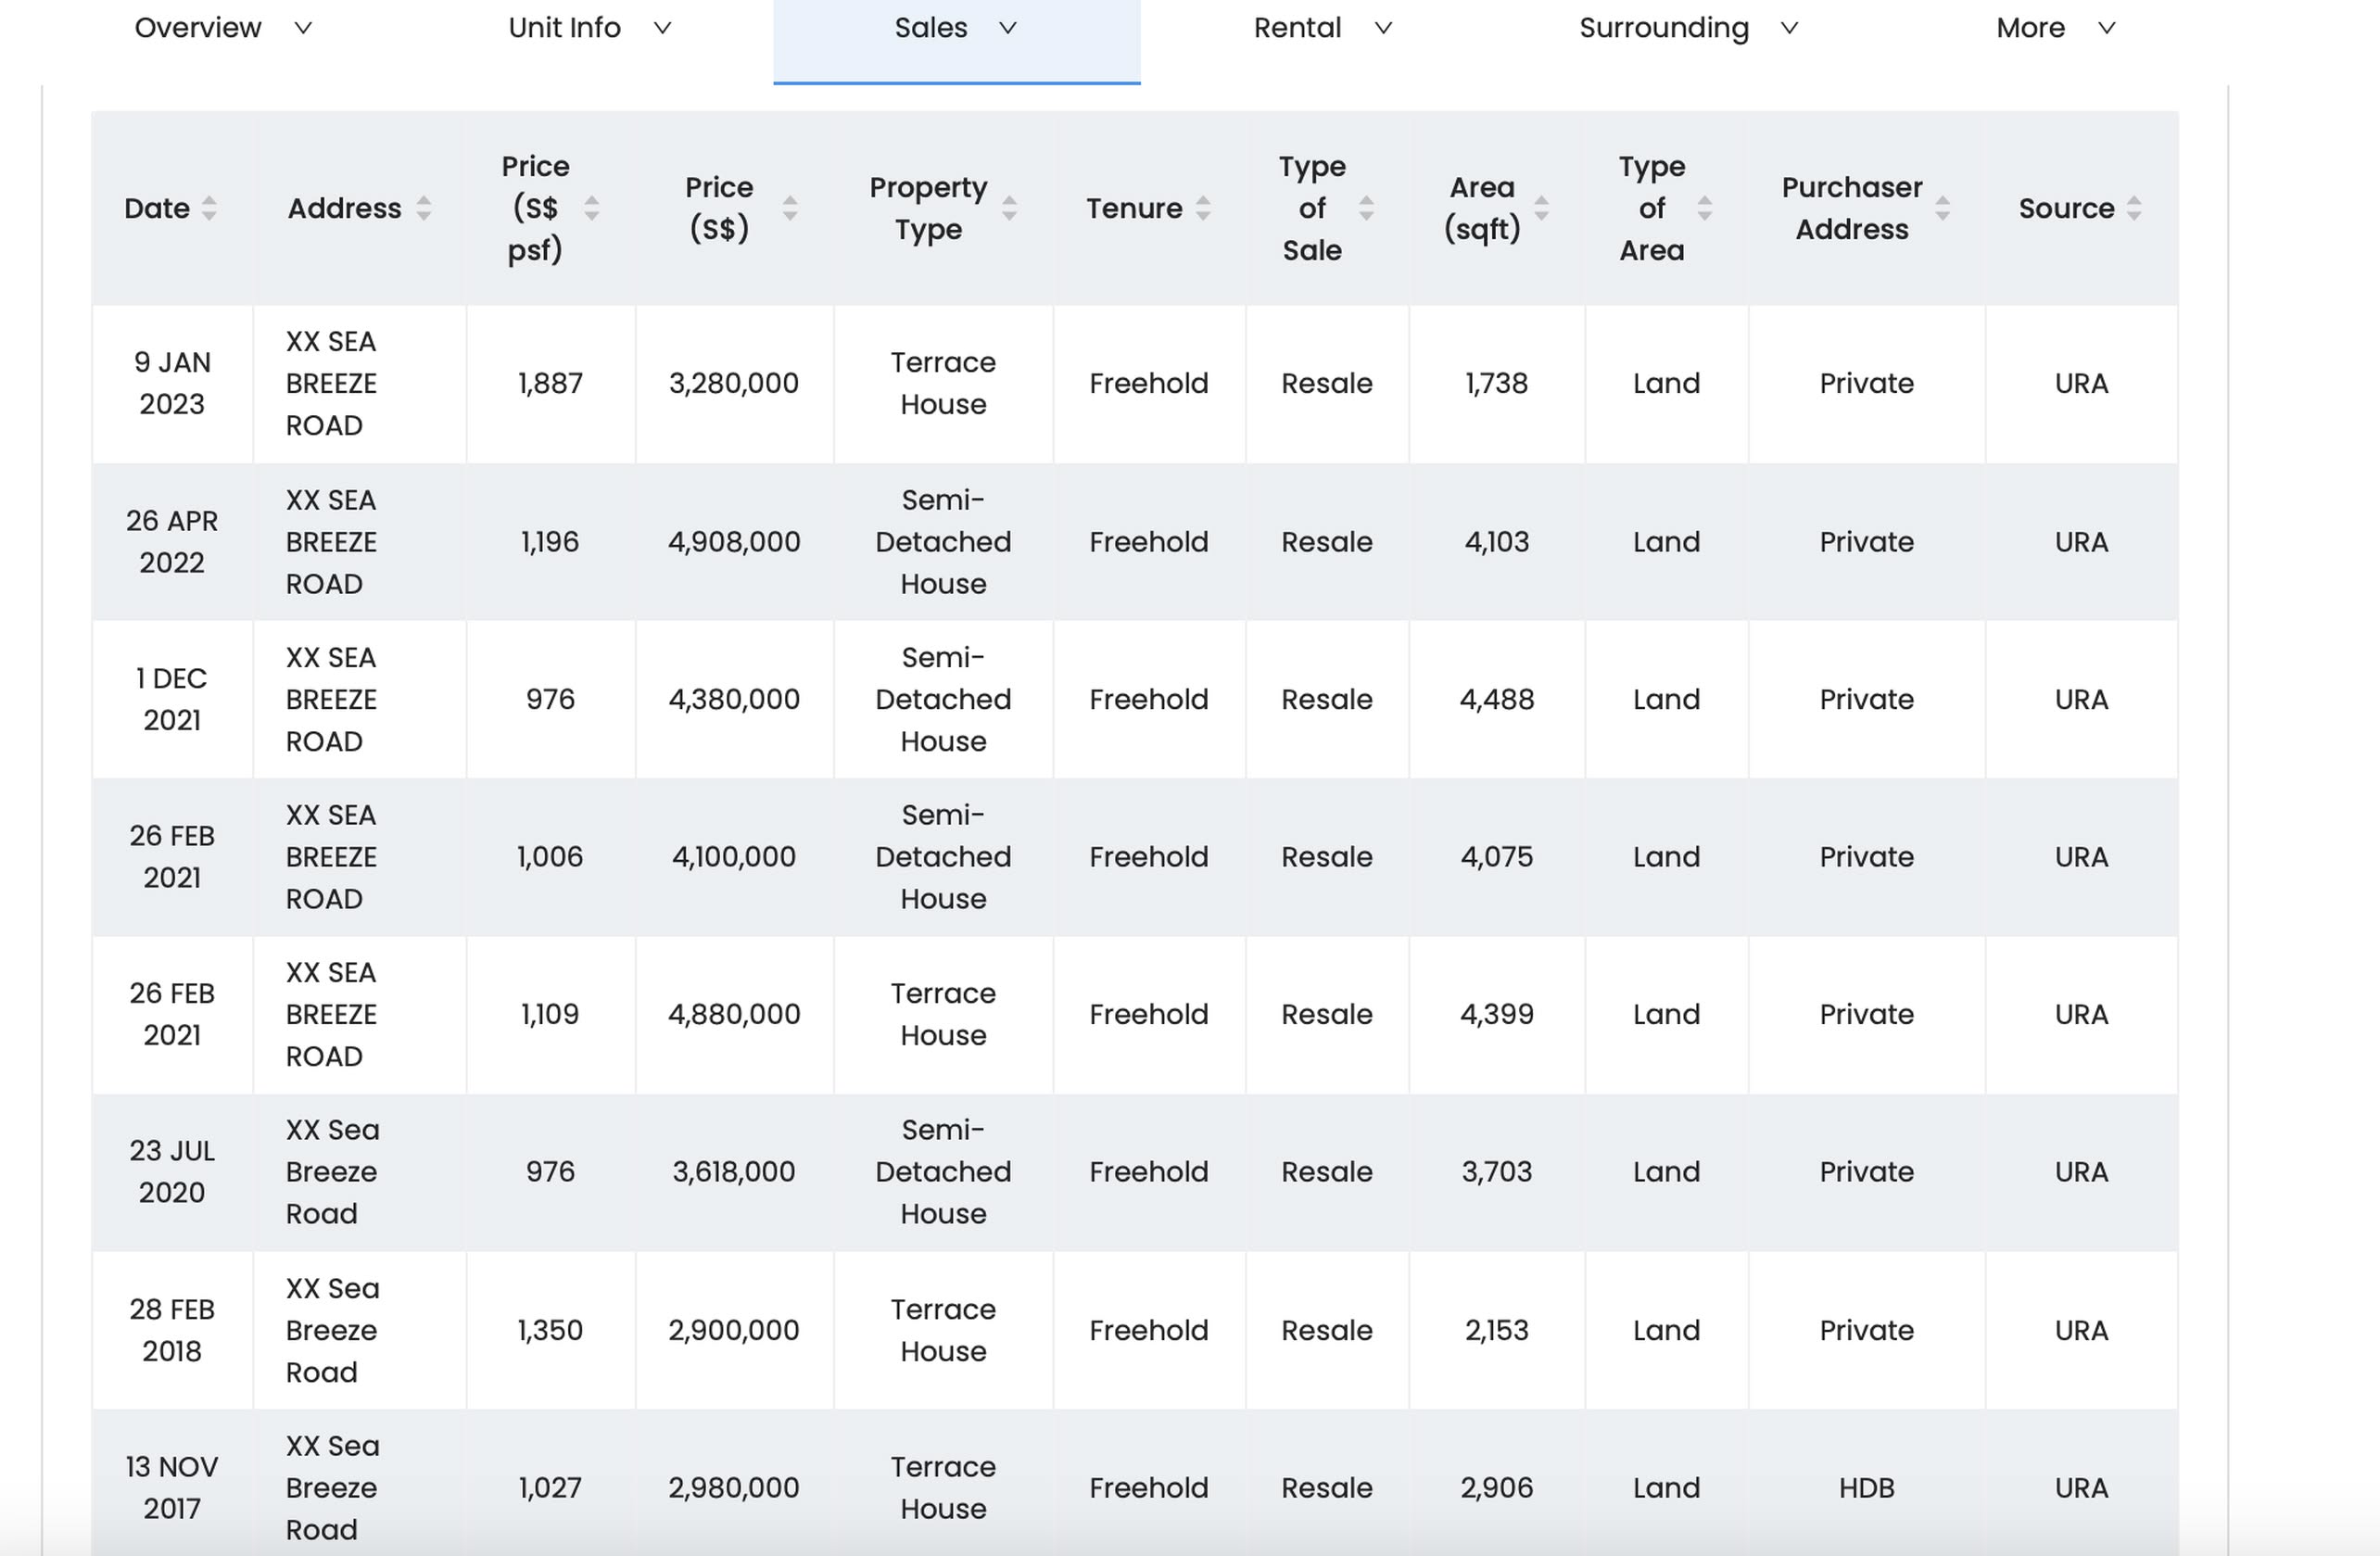Expand the Unit Info dropdown chevron
Screen dimensions: 2380x1556
pyautogui.click(x=662, y=28)
